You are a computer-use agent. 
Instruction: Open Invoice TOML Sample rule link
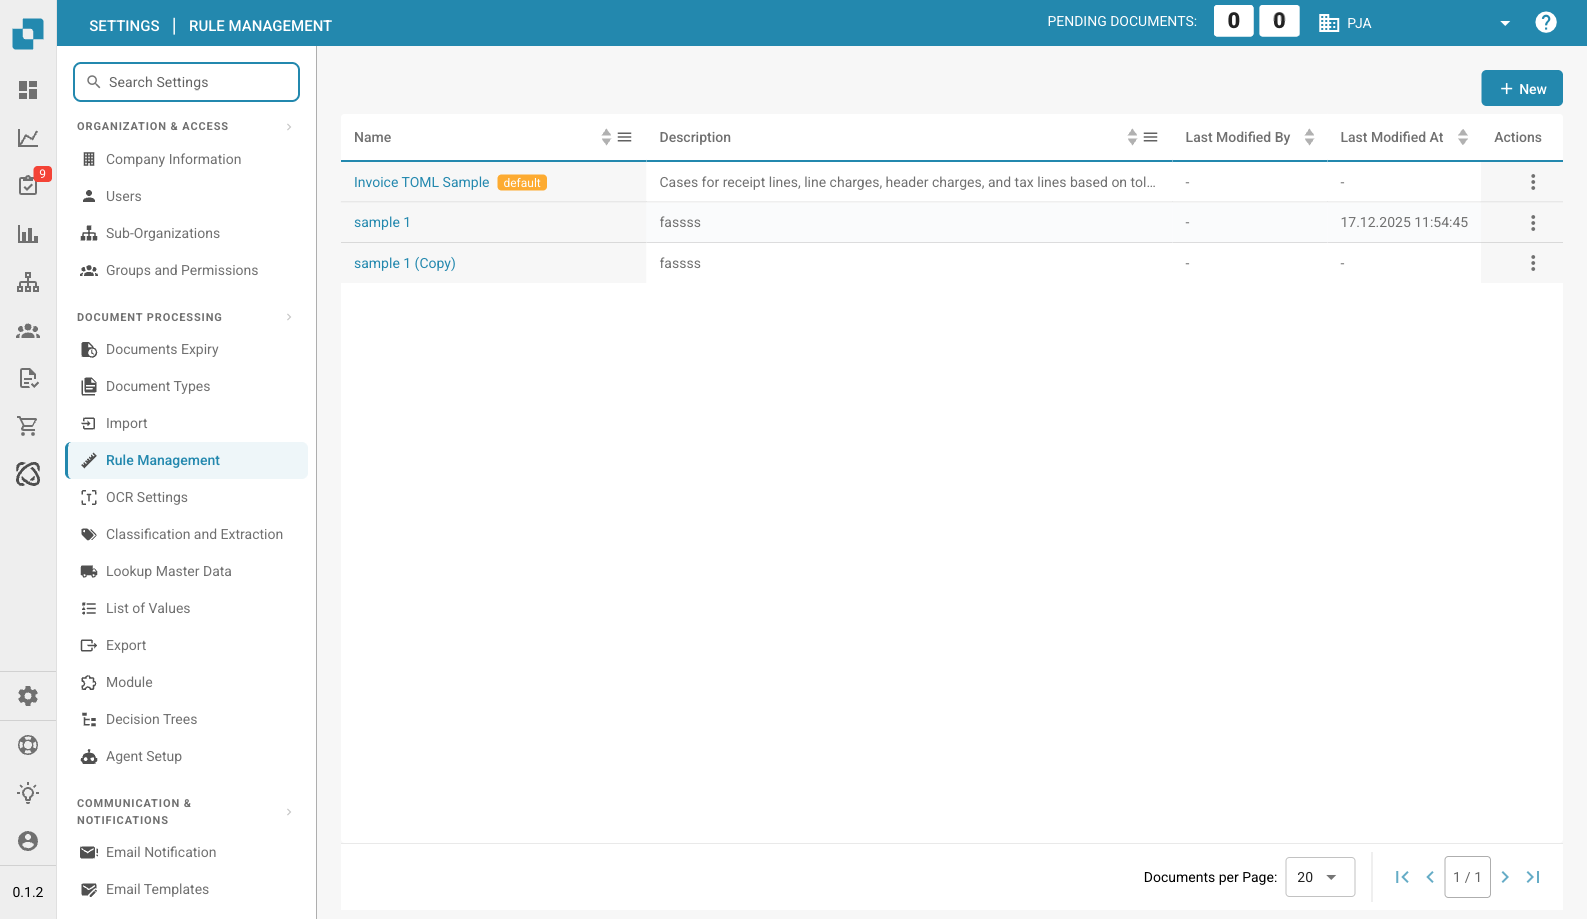421,182
